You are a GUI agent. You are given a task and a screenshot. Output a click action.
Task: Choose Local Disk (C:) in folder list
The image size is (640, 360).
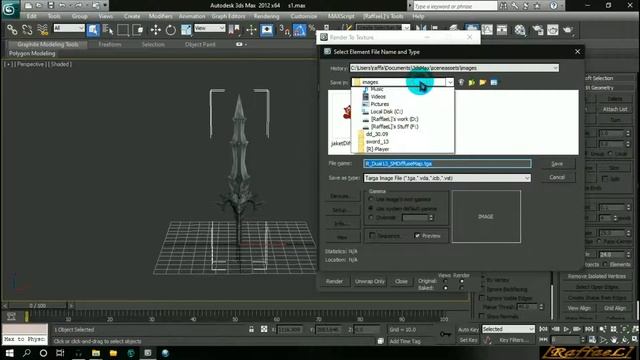(386, 111)
